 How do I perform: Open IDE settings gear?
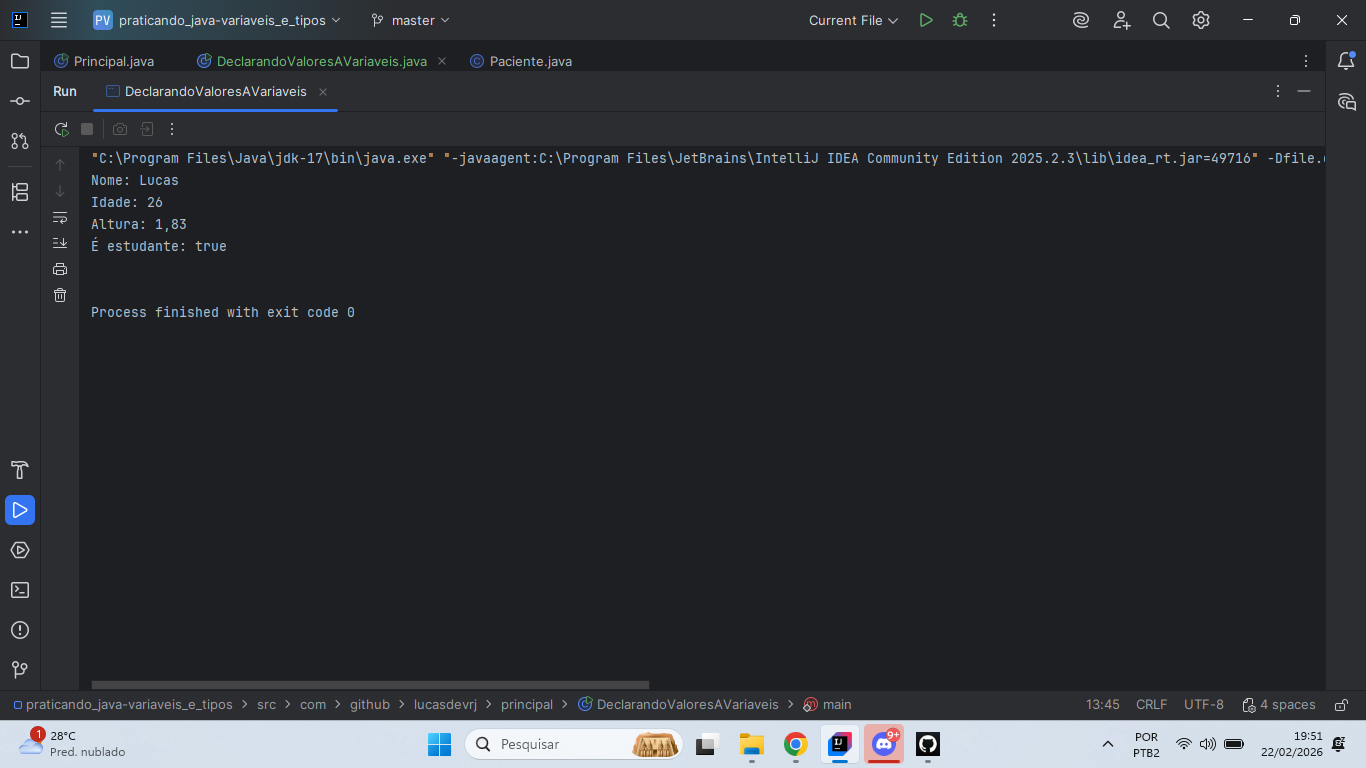[x=1201, y=20]
